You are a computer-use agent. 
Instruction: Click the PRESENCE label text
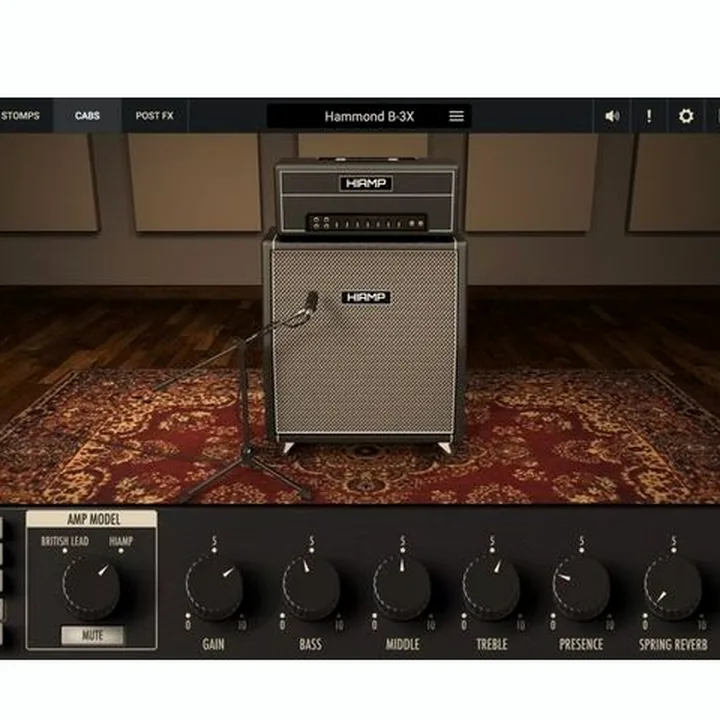(x=581, y=644)
